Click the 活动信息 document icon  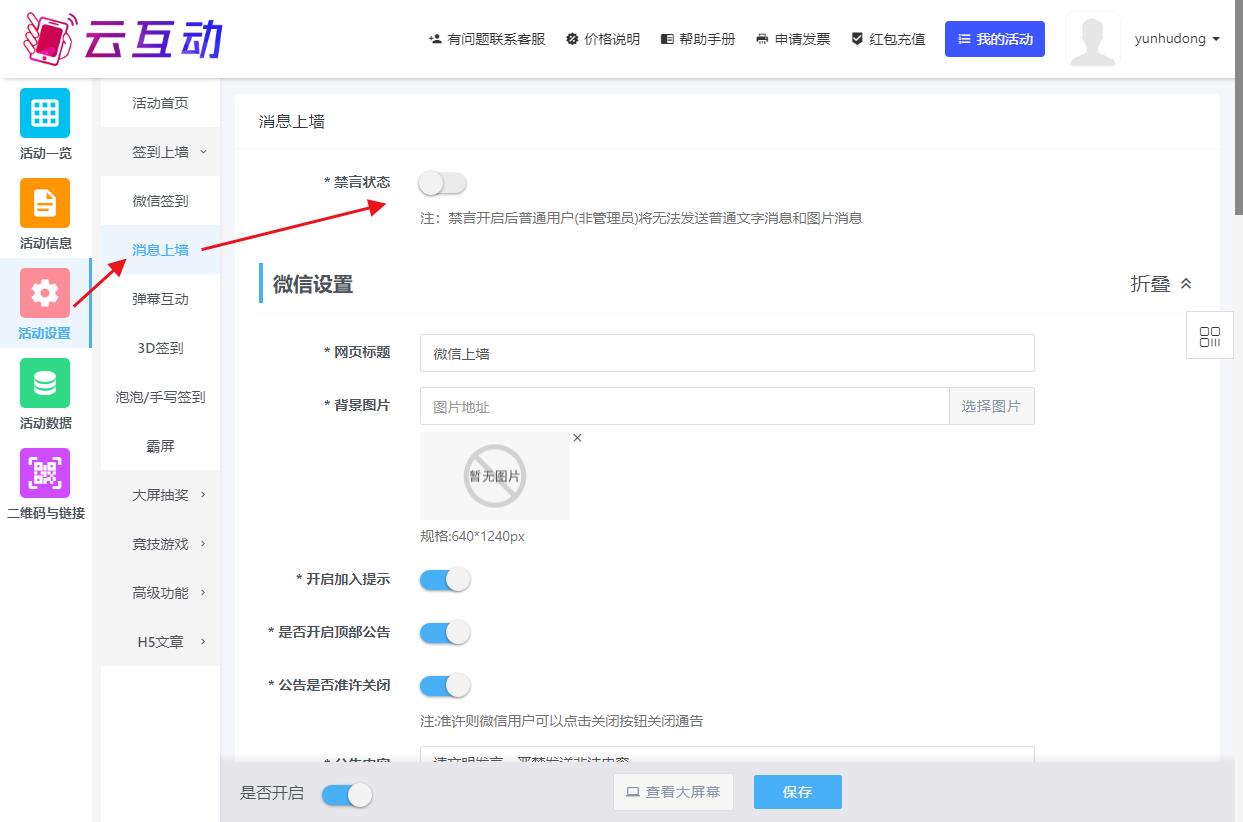pyautogui.click(x=45, y=203)
